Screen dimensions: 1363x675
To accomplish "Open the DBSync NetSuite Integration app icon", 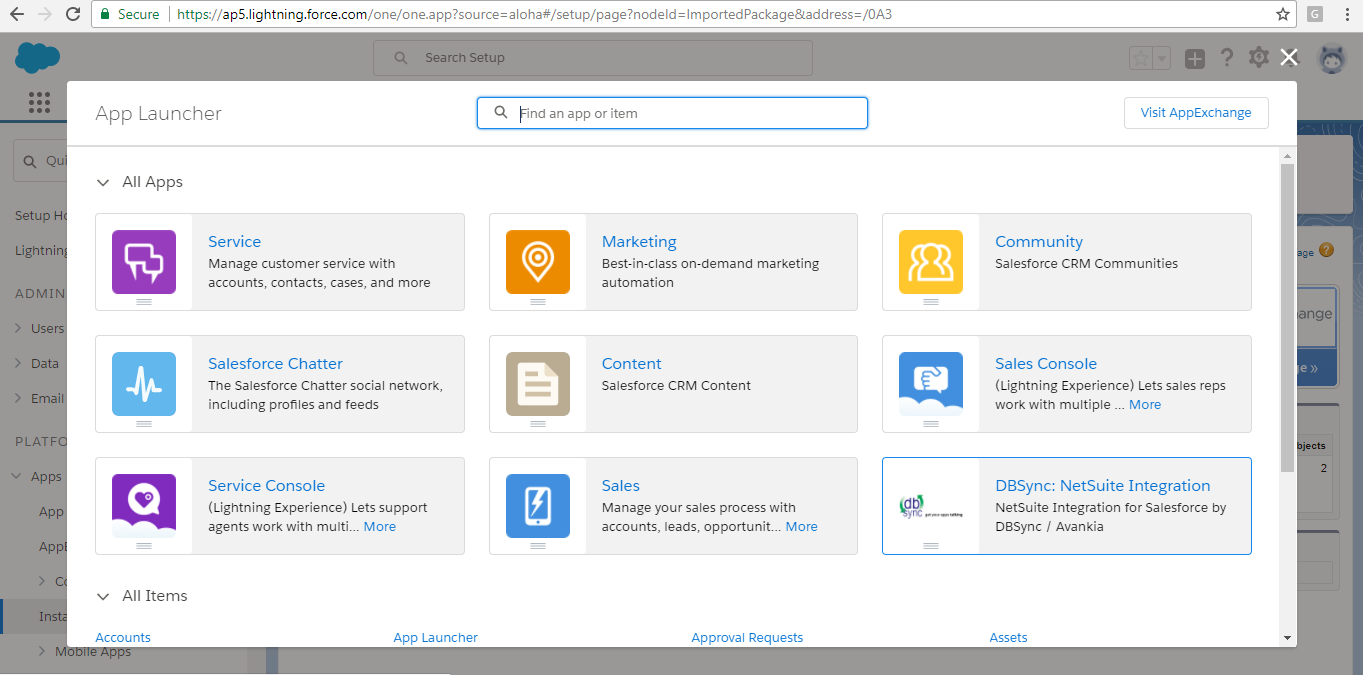I will (930, 506).
